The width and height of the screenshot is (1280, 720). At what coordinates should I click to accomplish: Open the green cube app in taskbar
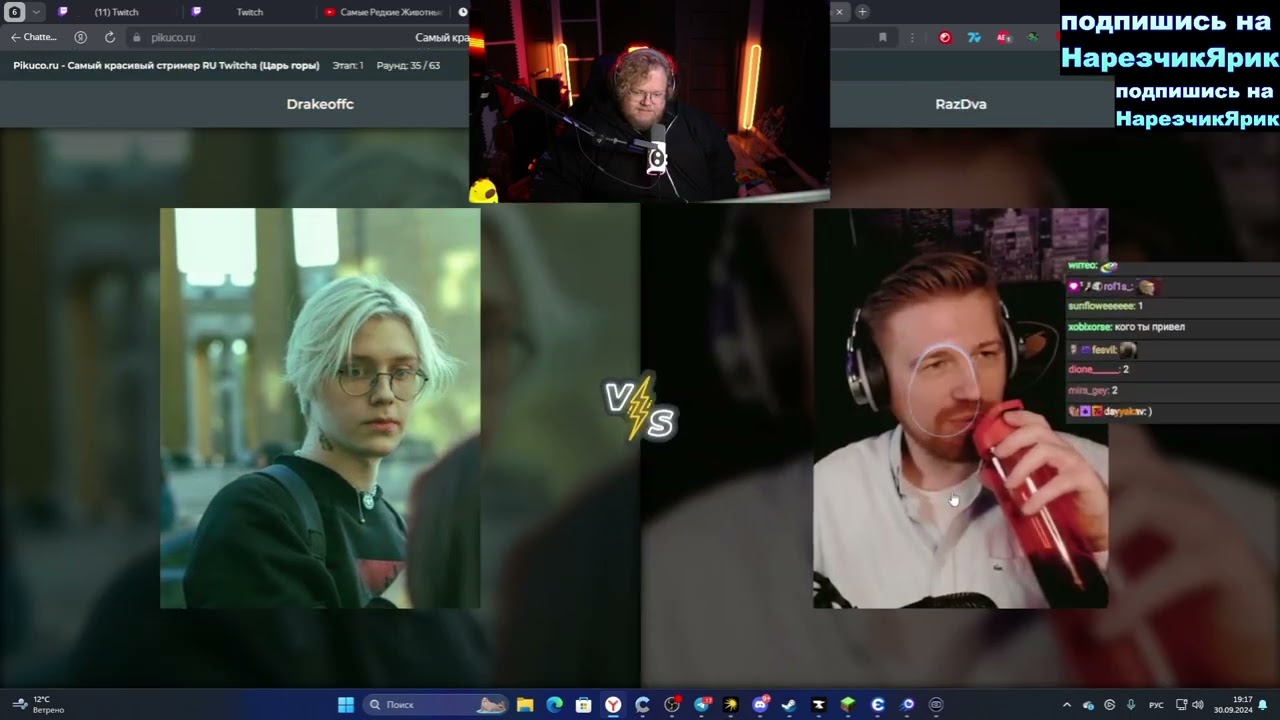[848, 704]
